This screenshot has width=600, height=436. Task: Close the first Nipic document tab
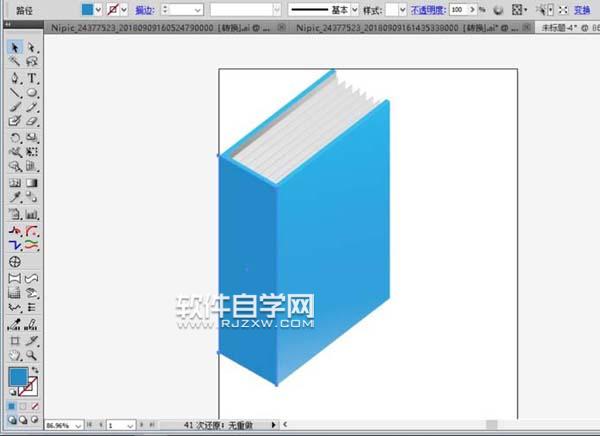point(281,28)
